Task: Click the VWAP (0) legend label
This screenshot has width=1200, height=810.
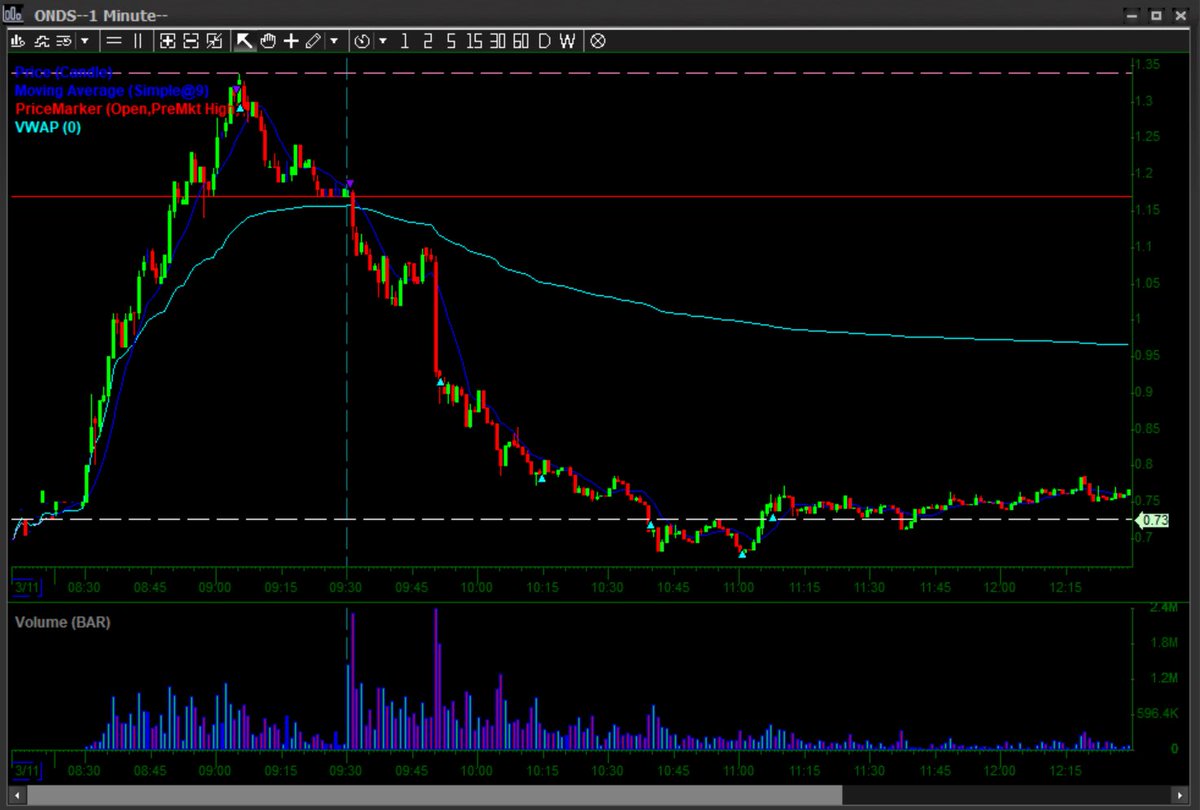Action: pyautogui.click(x=47, y=127)
